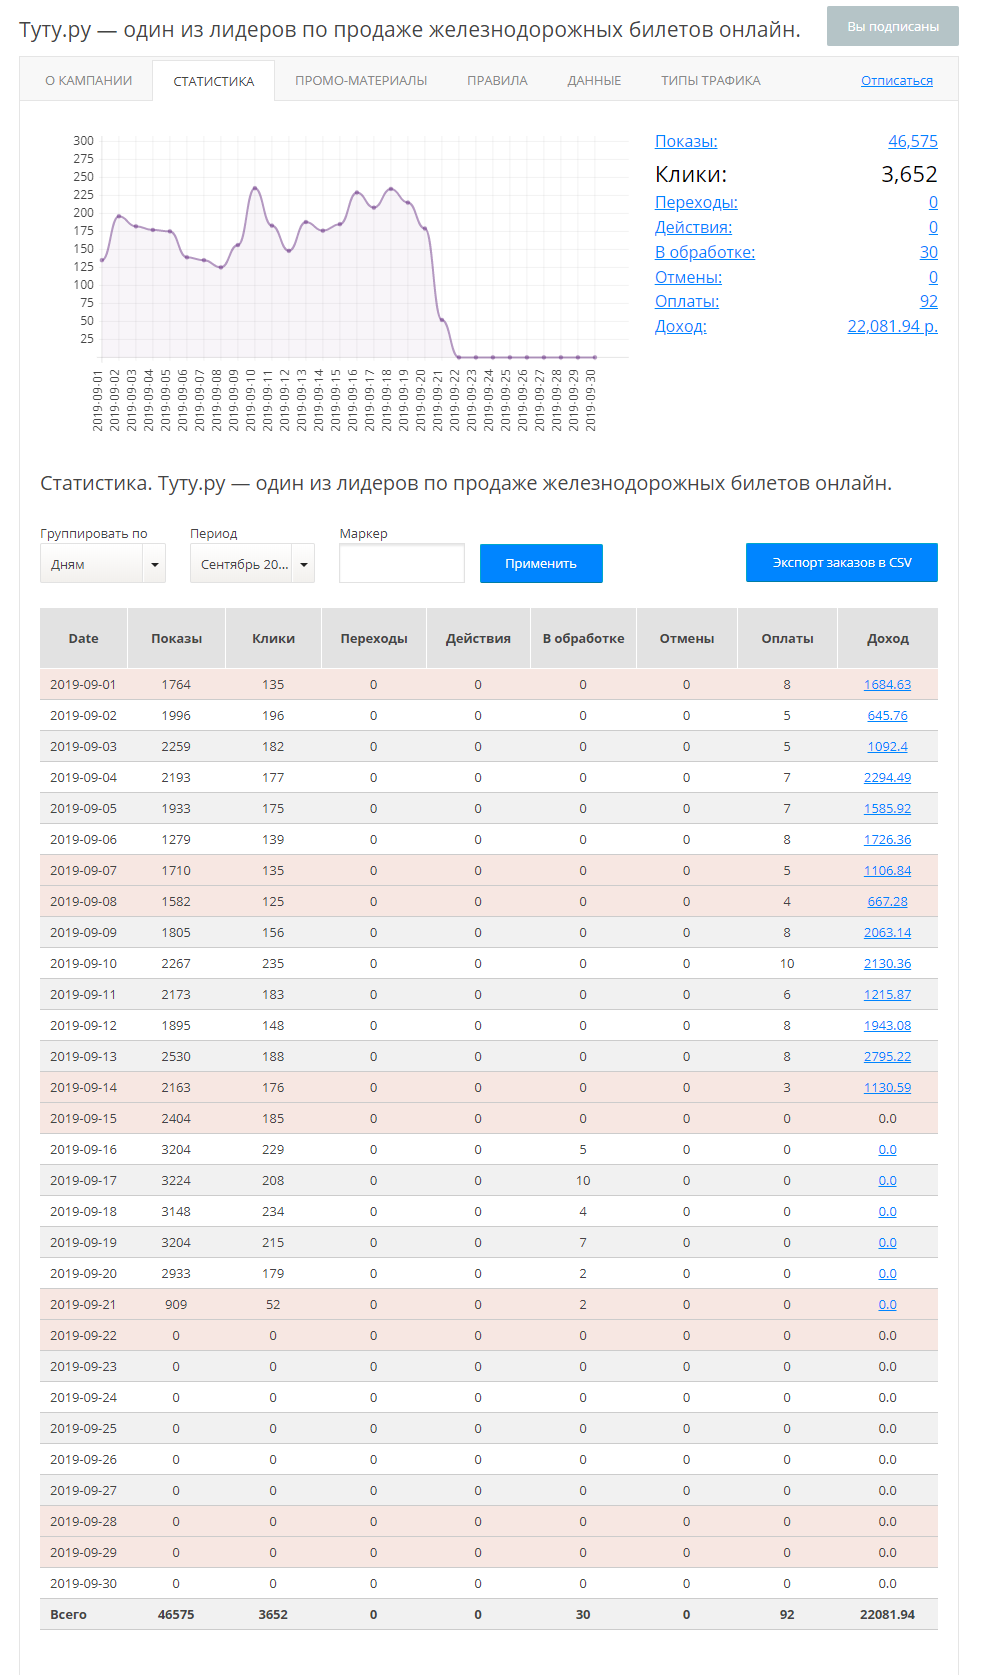985x1675 pixels.
Task: Click the Вы подписаны button
Action: pos(892,26)
